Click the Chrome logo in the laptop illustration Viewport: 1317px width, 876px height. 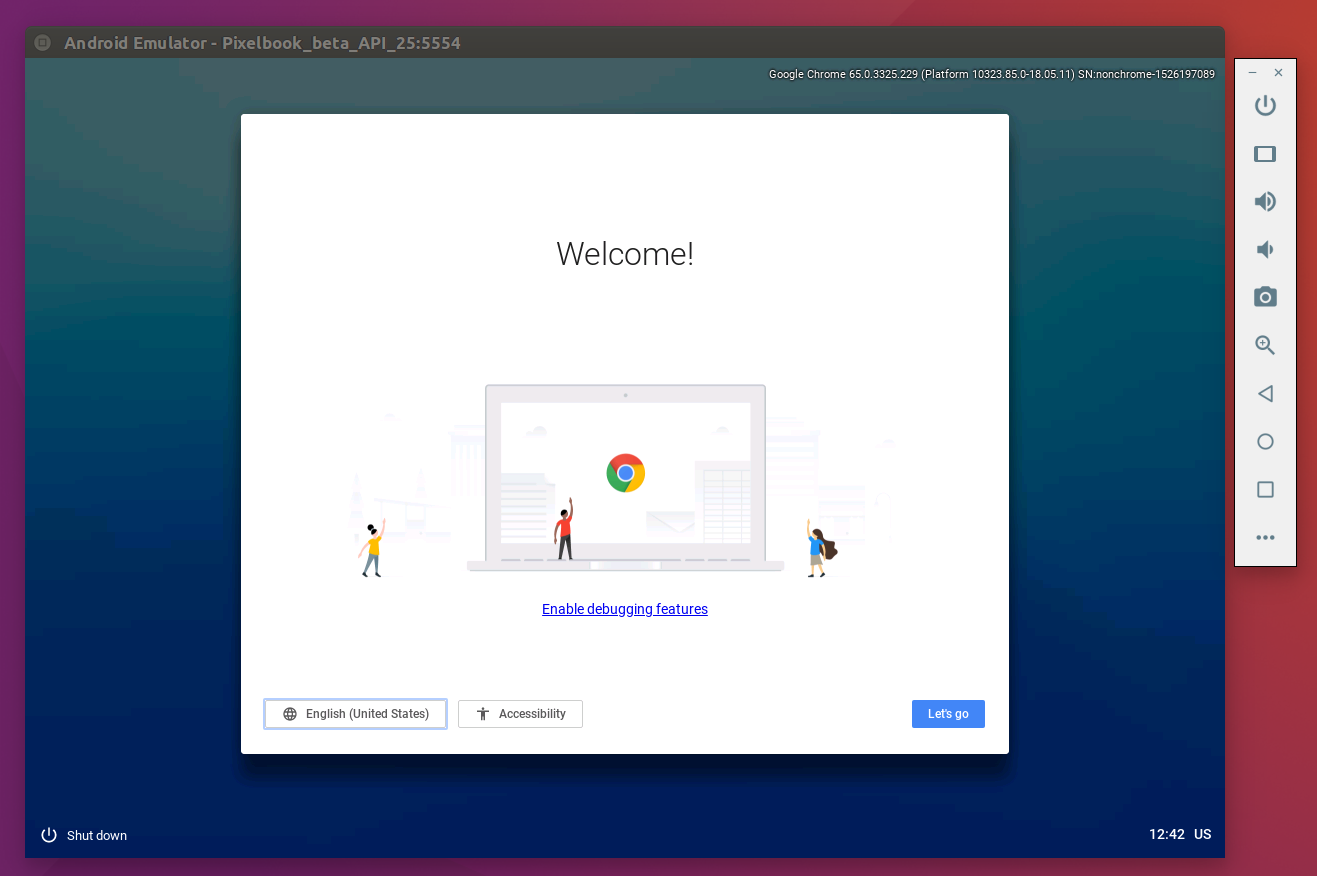(626, 473)
